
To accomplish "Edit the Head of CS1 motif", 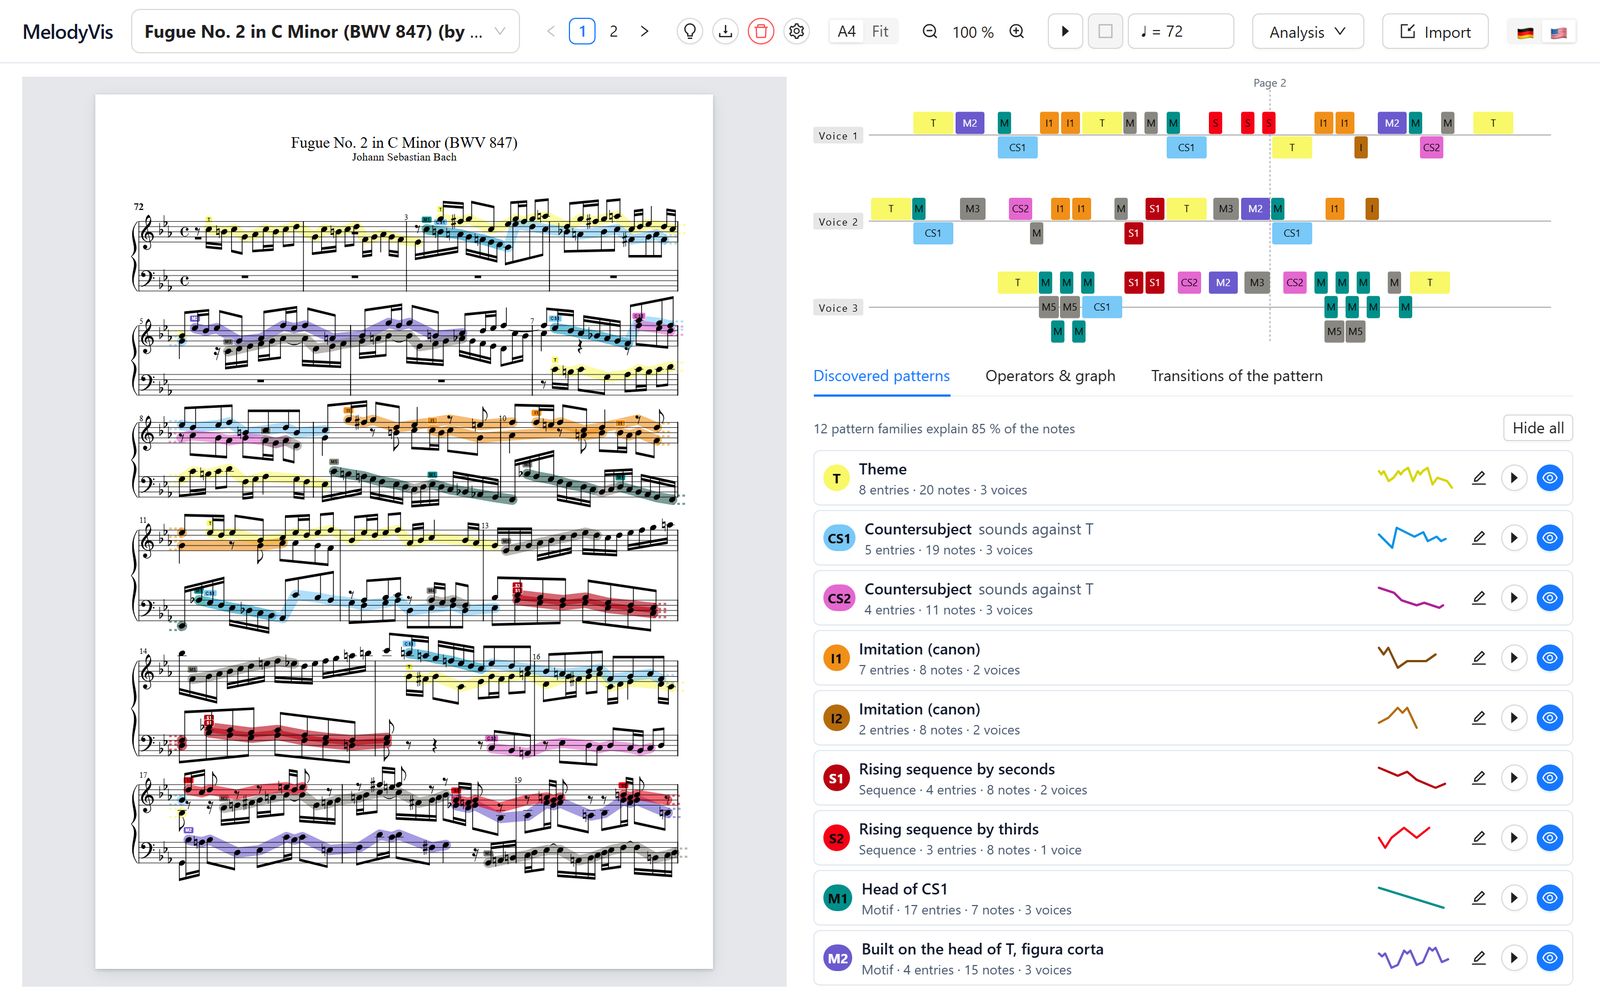I will (1478, 898).
